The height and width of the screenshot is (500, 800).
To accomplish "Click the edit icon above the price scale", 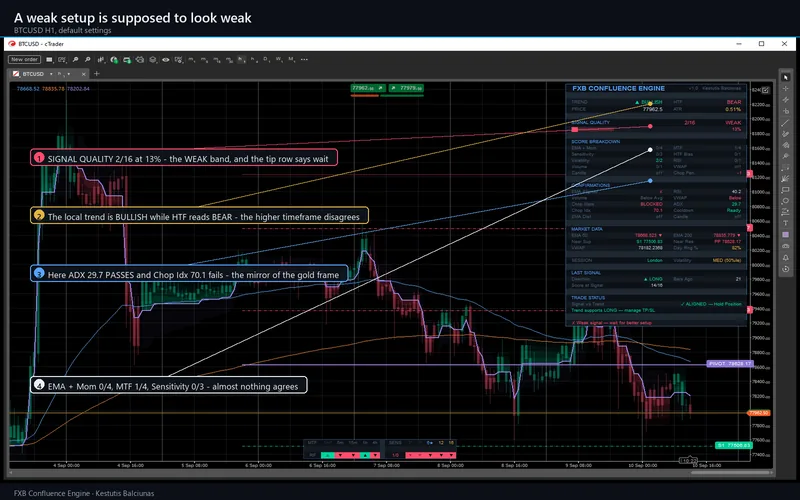I will pos(765,90).
